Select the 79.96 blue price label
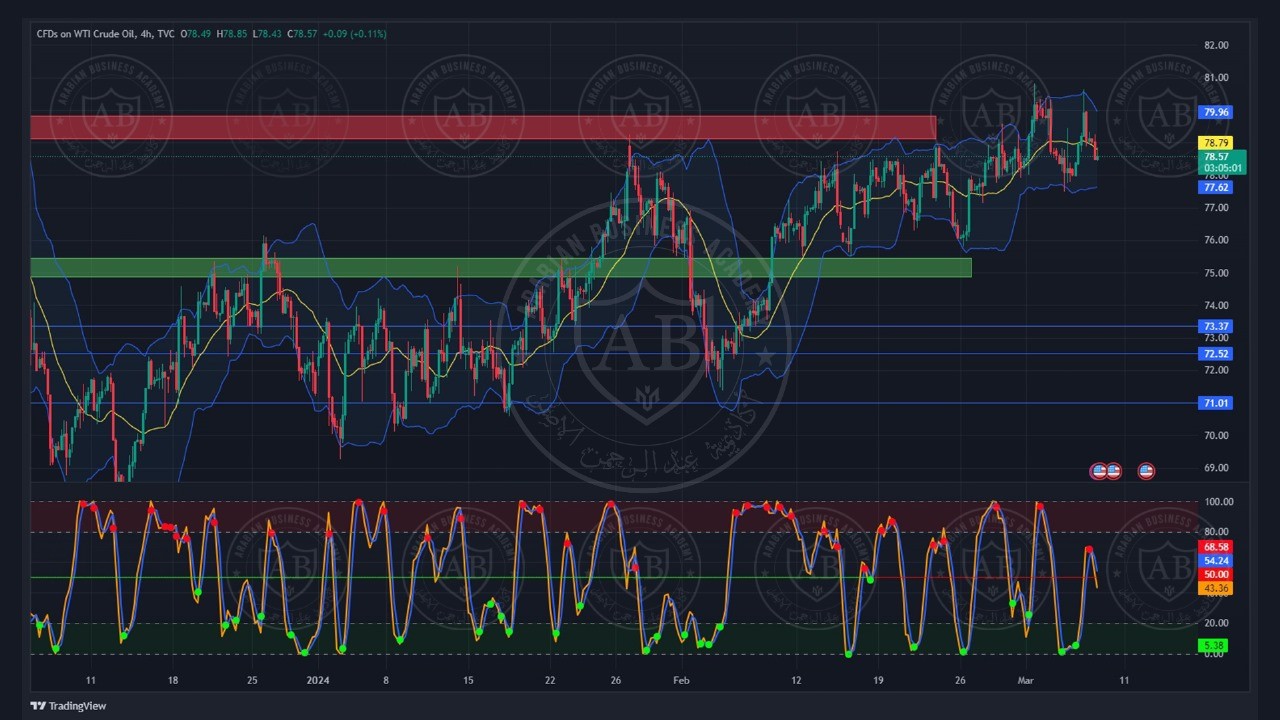 pos(1216,113)
